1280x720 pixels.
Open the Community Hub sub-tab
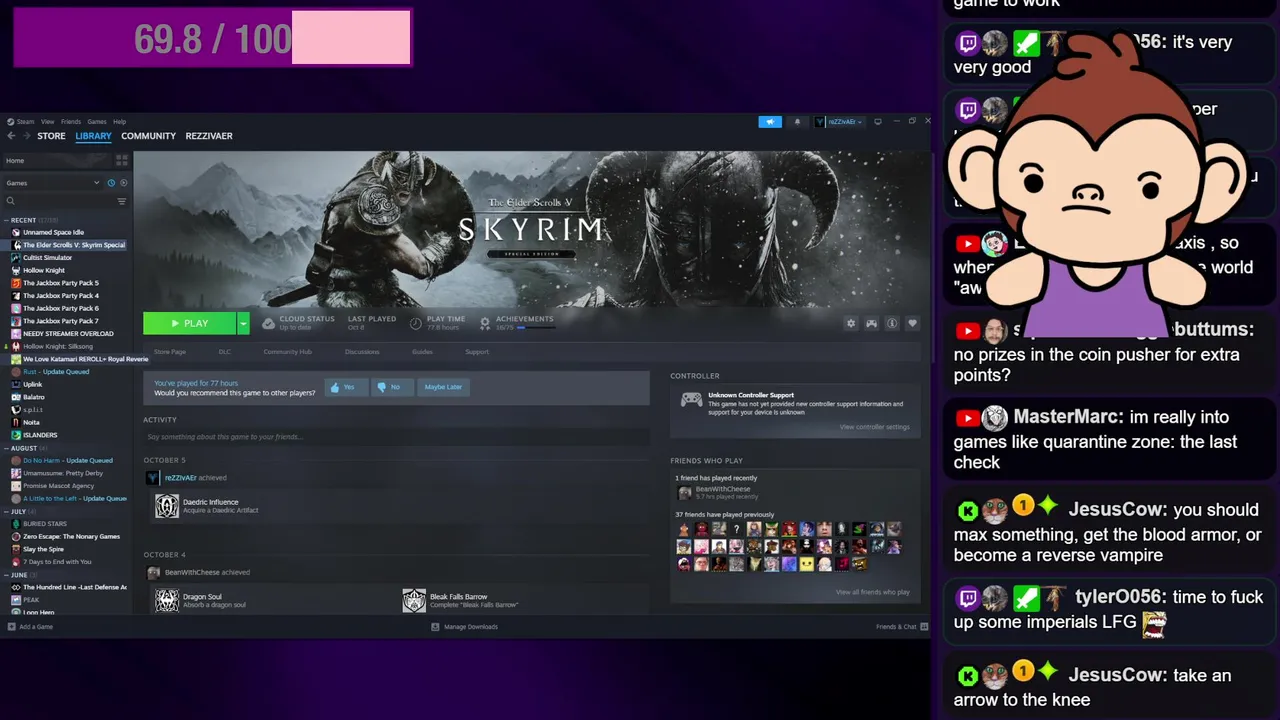[288, 352]
